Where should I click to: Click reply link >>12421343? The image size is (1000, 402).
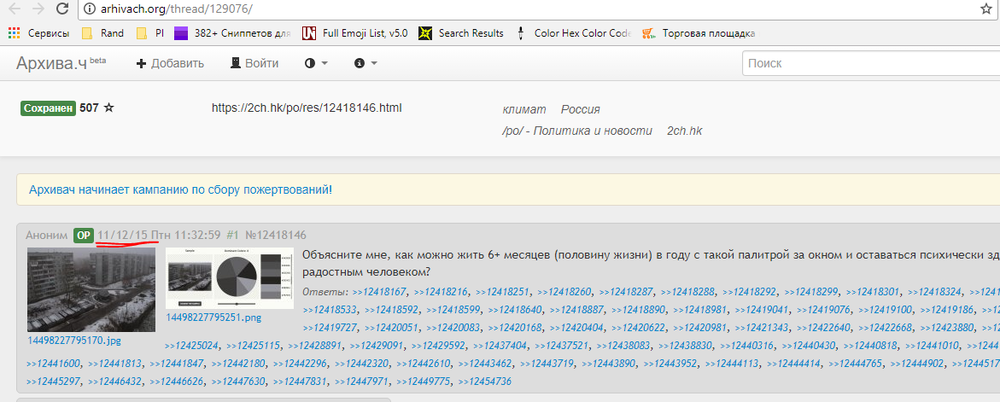click(763, 328)
